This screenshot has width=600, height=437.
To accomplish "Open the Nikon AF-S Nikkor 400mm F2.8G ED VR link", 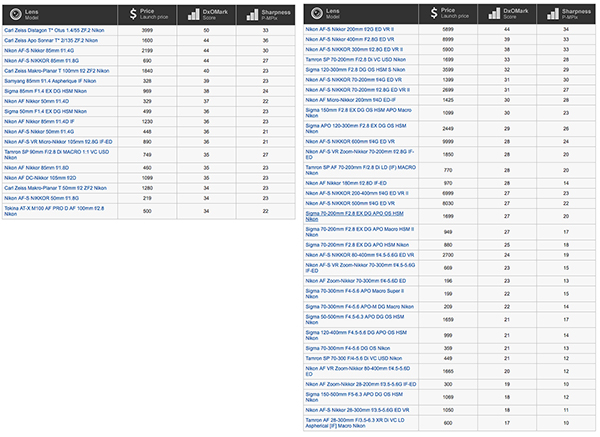I will (x=350, y=39).
